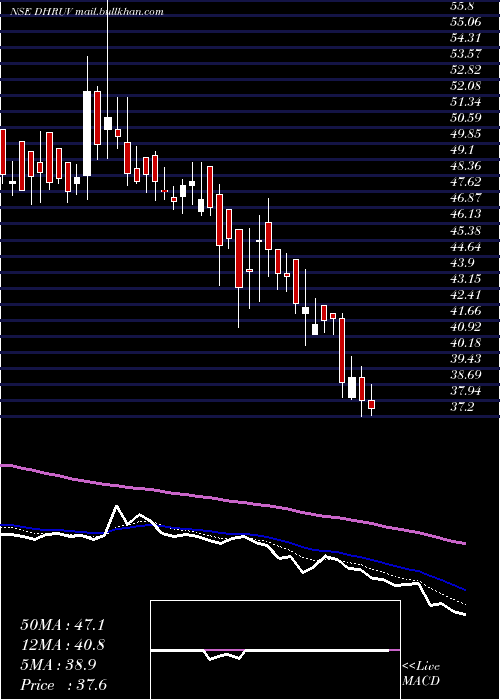The height and width of the screenshot is (700, 500).
Task: Click the last red candlestick near 37.2
Action: coord(371,404)
